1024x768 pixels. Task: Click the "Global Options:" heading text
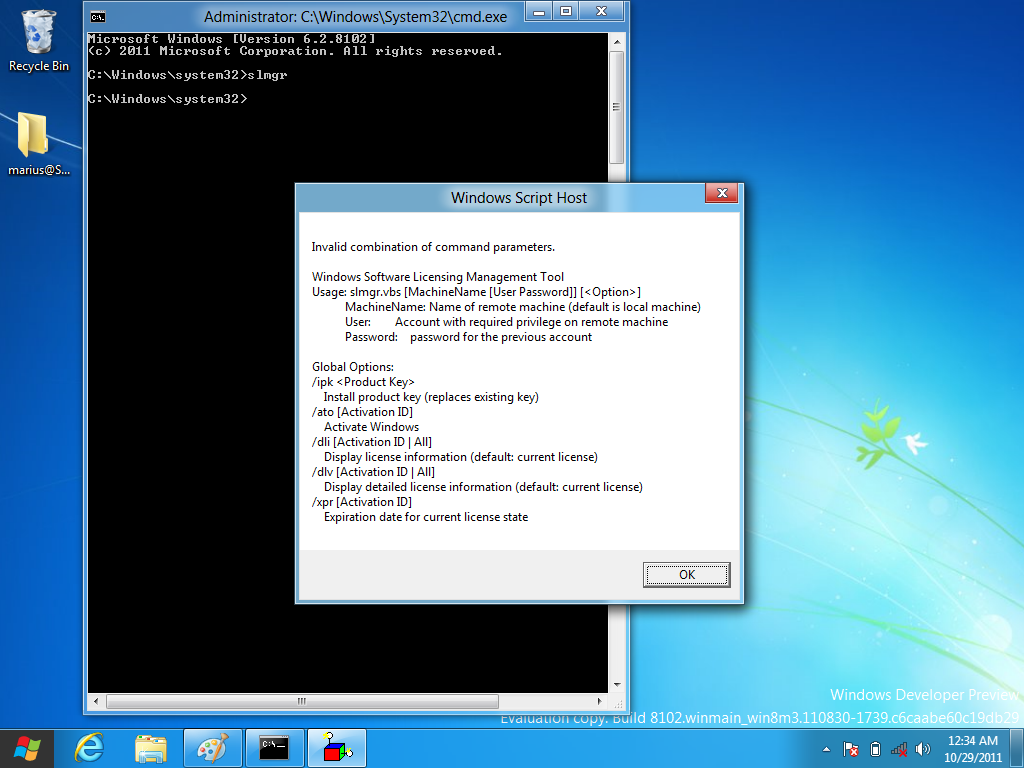pyautogui.click(x=353, y=367)
